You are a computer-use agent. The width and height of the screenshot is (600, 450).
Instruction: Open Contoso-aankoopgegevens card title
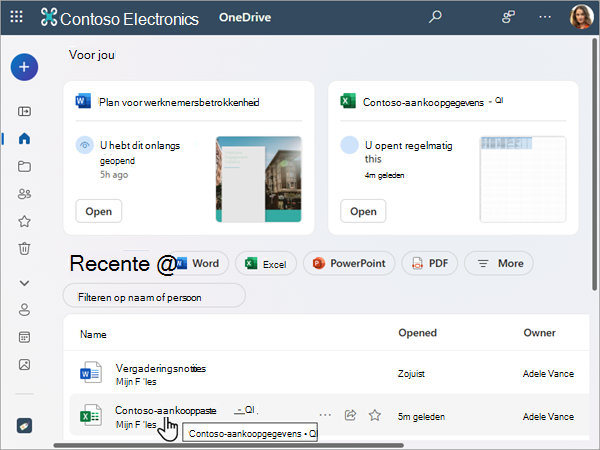coord(423,102)
